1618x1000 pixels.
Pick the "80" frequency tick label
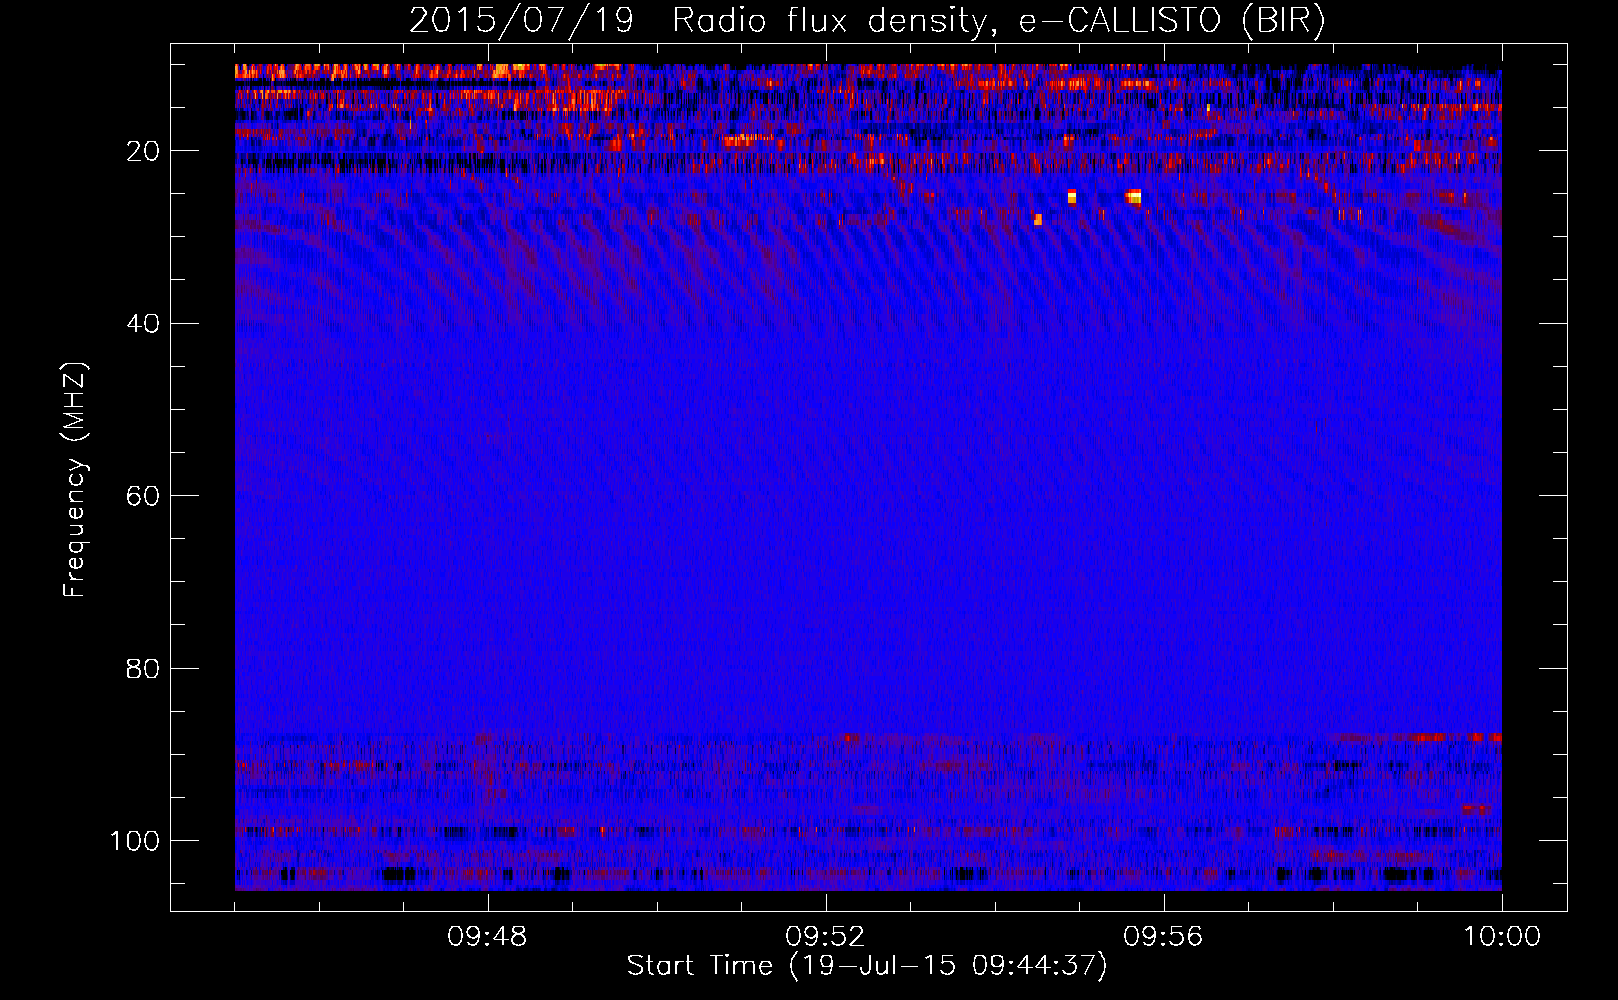[x=144, y=669]
